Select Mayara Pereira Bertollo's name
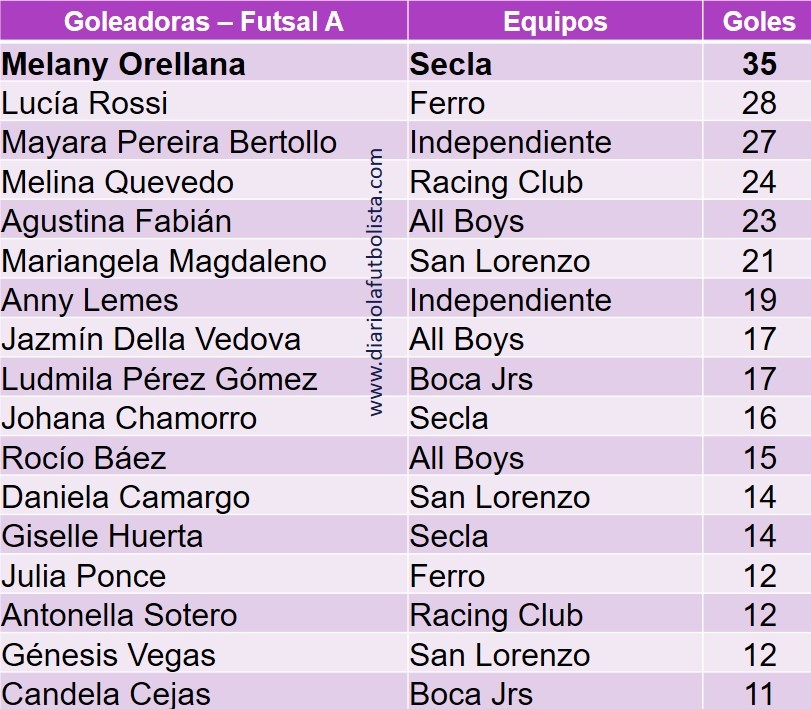 click(x=169, y=142)
